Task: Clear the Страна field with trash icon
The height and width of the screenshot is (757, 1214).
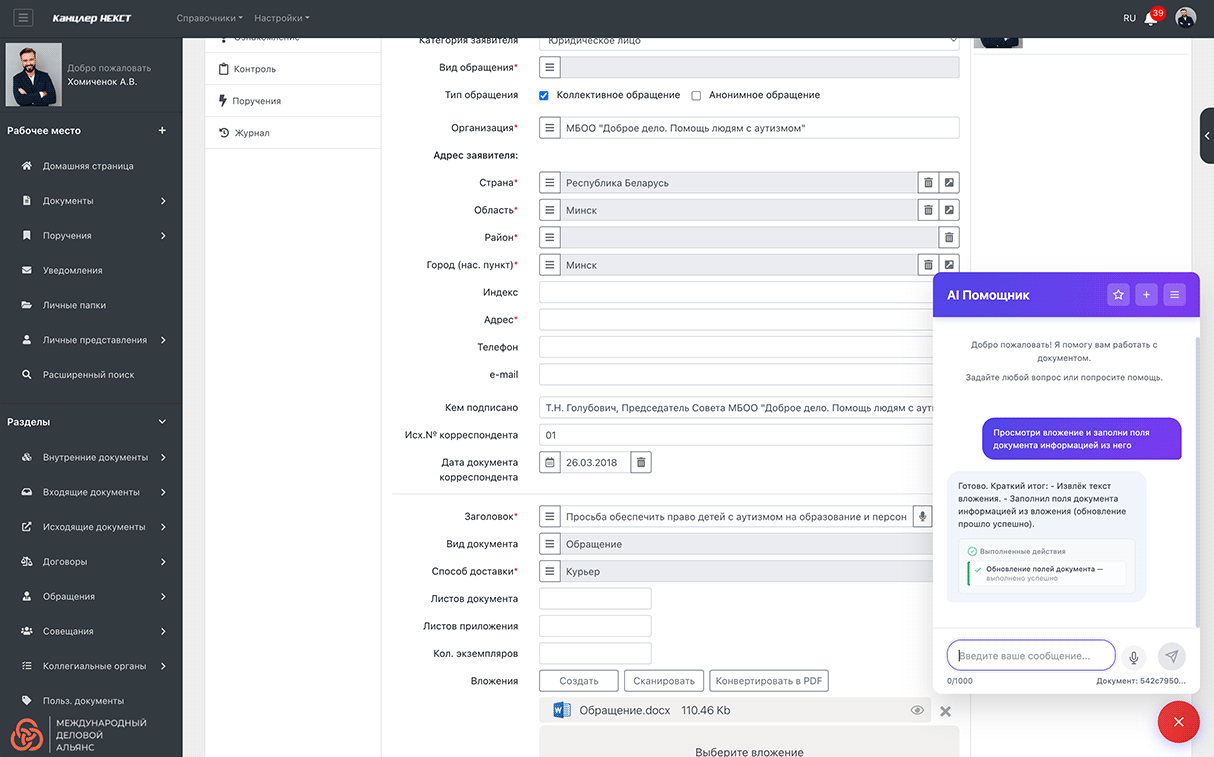Action: click(x=928, y=183)
